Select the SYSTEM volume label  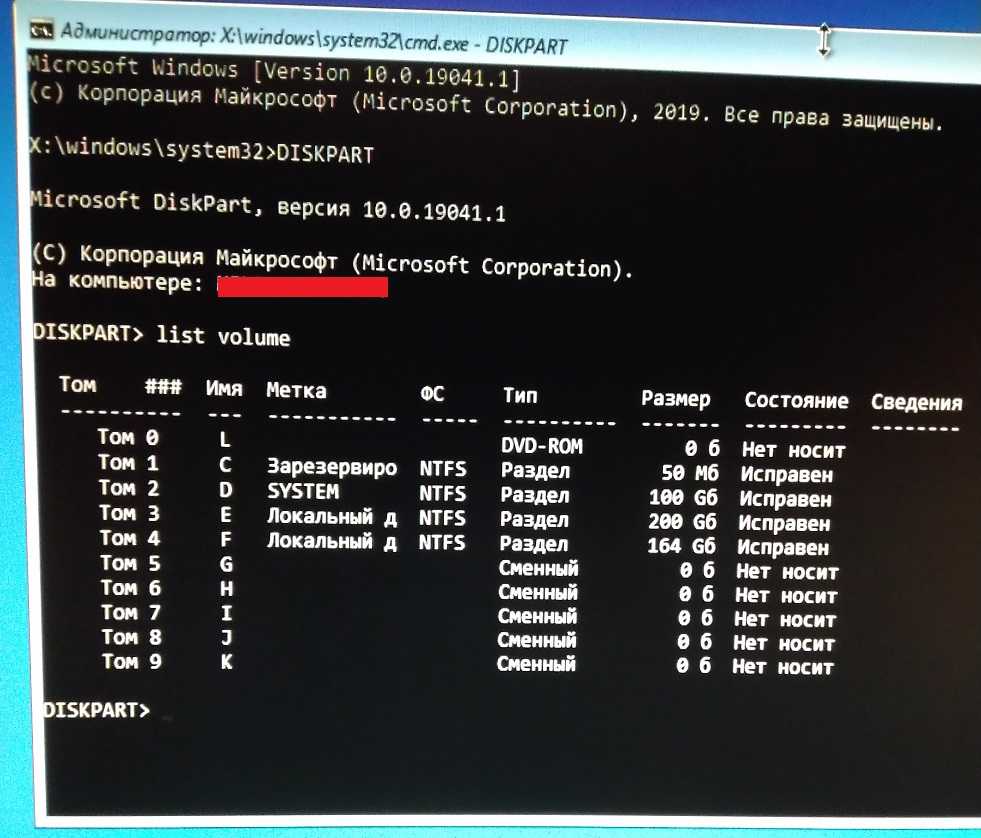pos(303,492)
